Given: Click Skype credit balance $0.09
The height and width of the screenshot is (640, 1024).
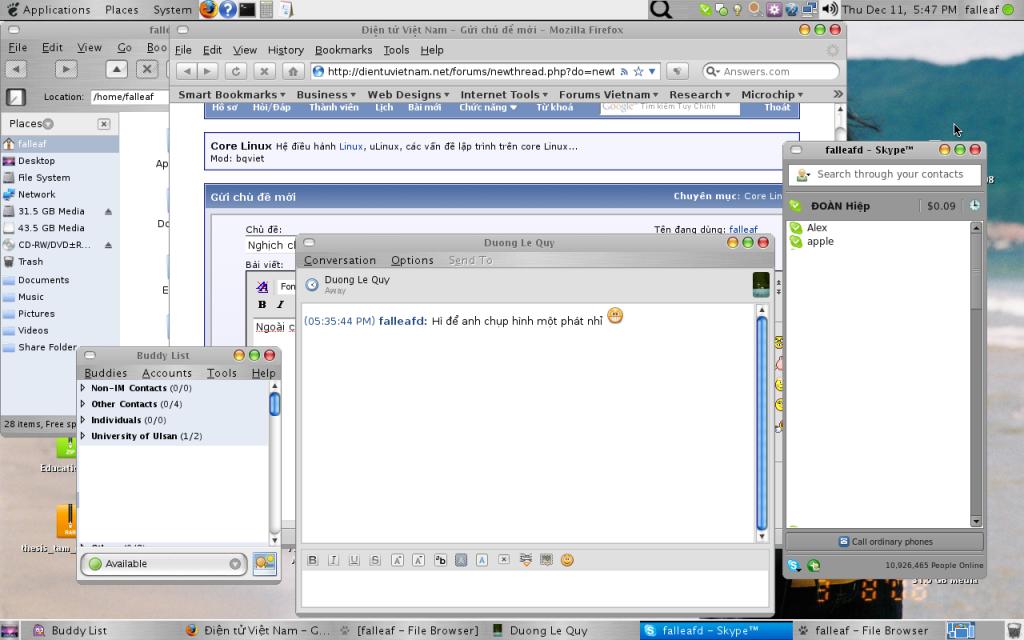Looking at the screenshot, I should coord(940,206).
